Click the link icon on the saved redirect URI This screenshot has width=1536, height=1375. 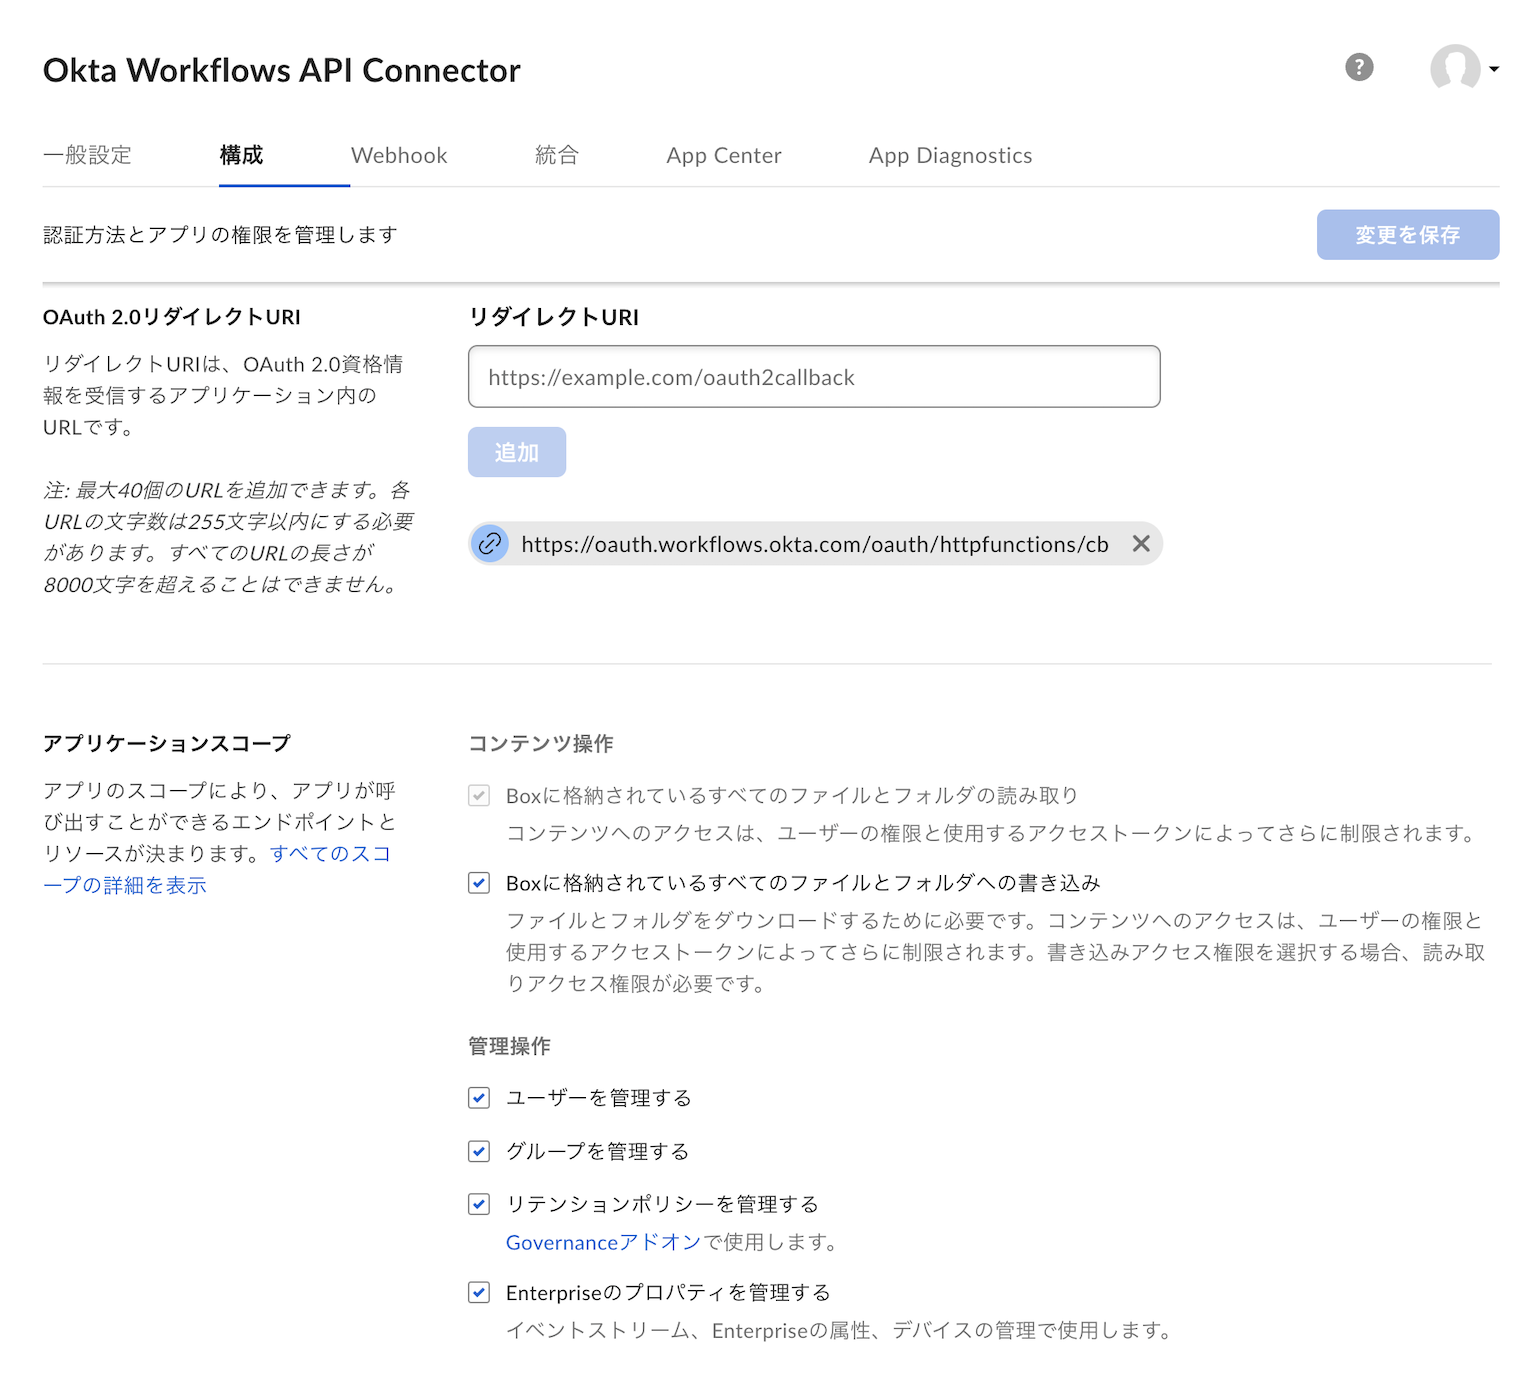[489, 544]
